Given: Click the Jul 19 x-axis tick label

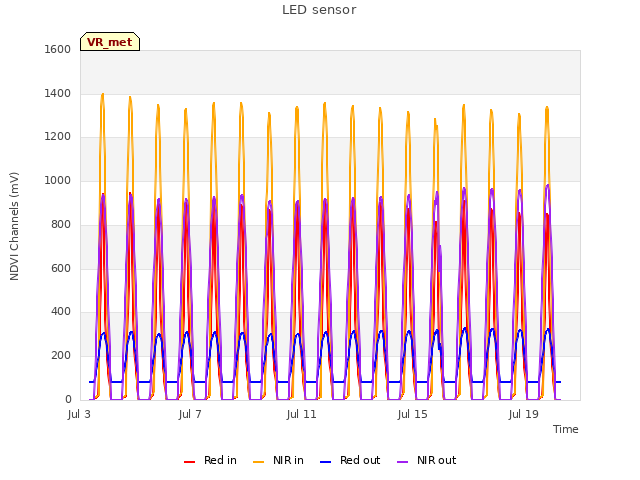Looking at the screenshot, I should [524, 414].
